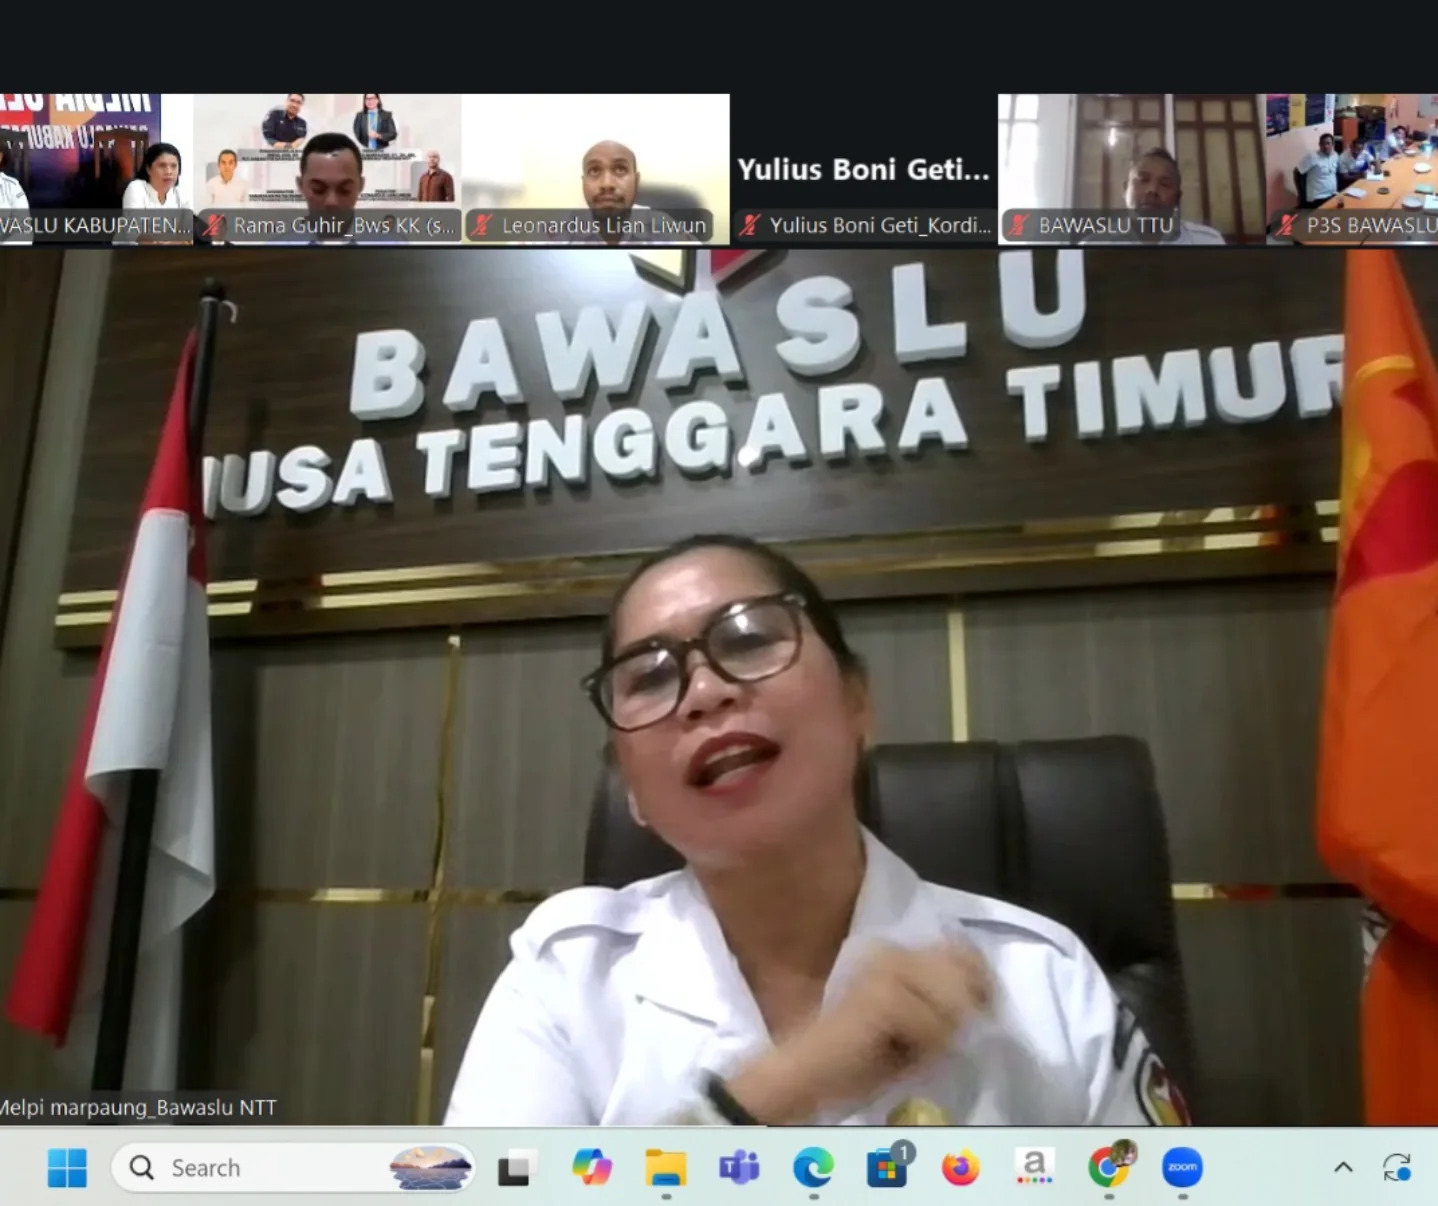Select the Leonardus Lian Liwun video thumbnail

(596, 168)
